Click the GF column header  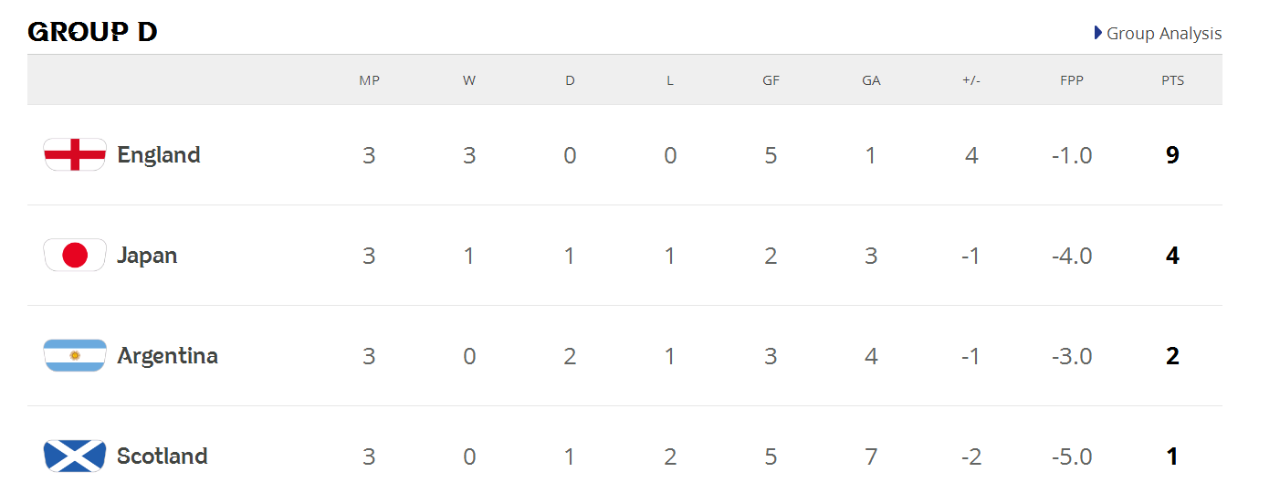point(771,80)
